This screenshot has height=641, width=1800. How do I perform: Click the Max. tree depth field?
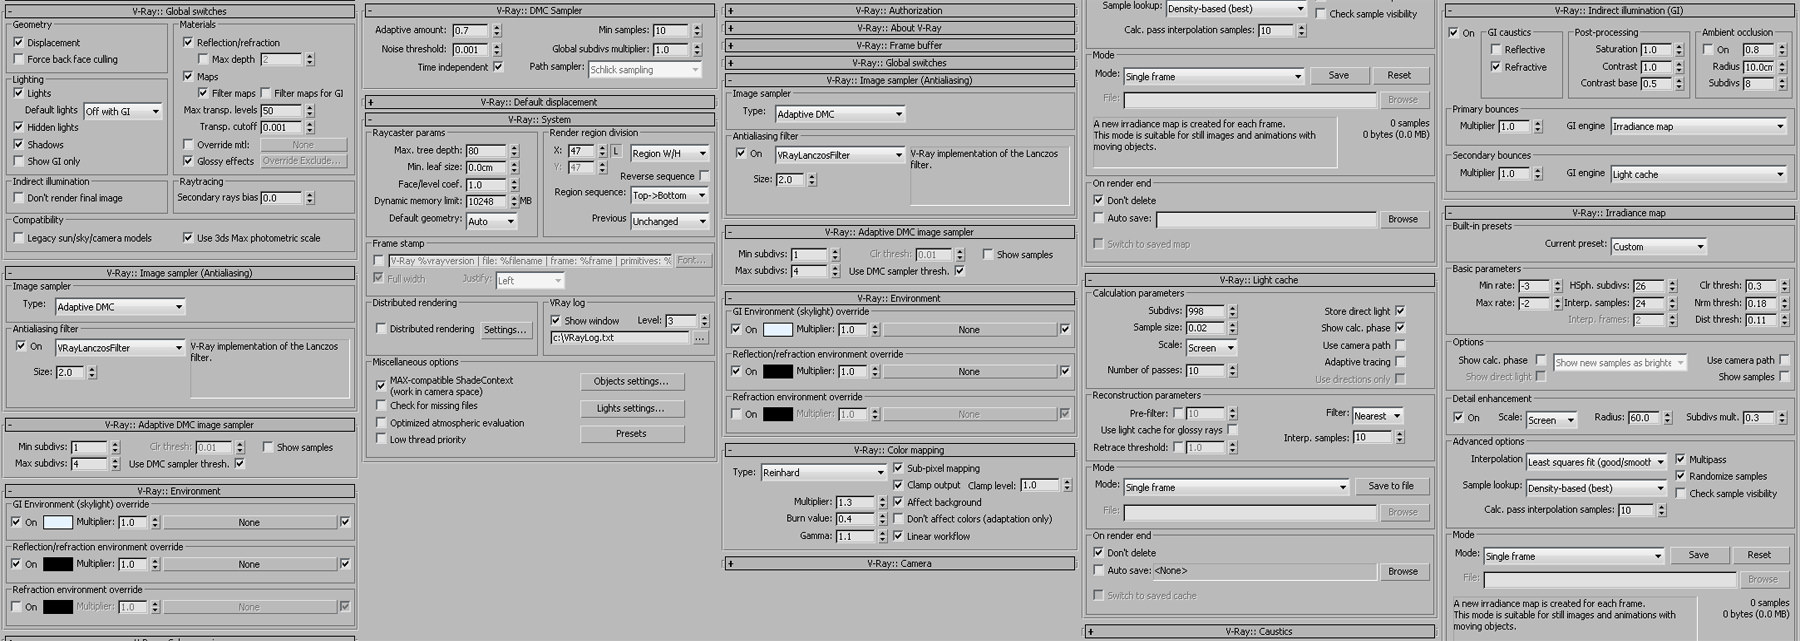(486, 151)
